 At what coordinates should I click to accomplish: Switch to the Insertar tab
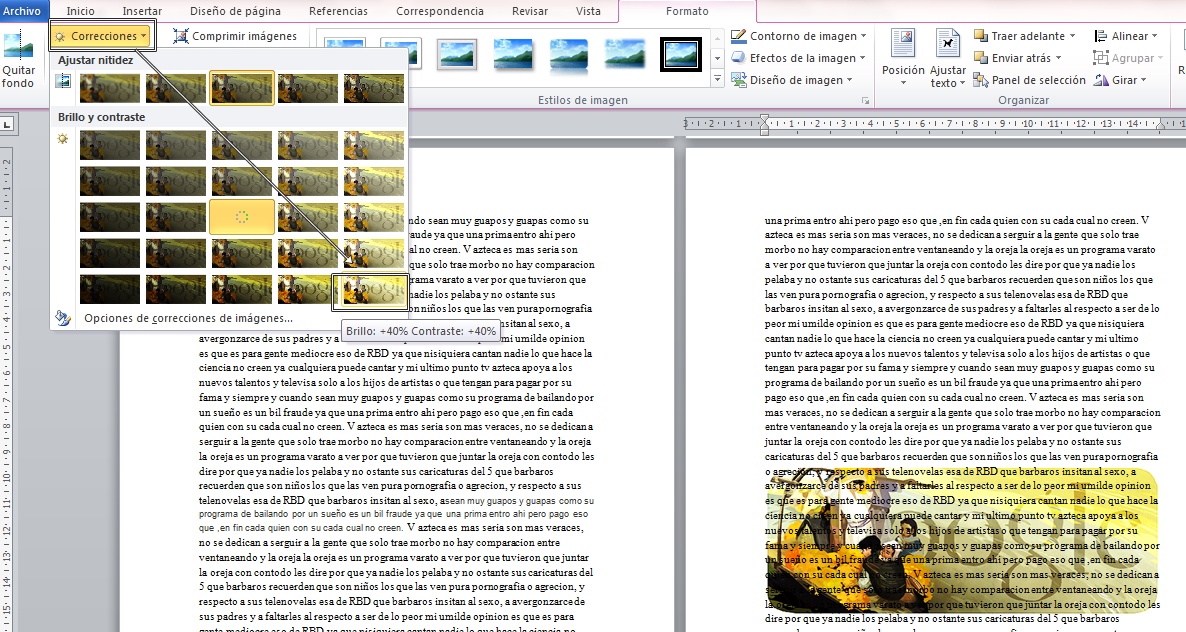(x=142, y=11)
